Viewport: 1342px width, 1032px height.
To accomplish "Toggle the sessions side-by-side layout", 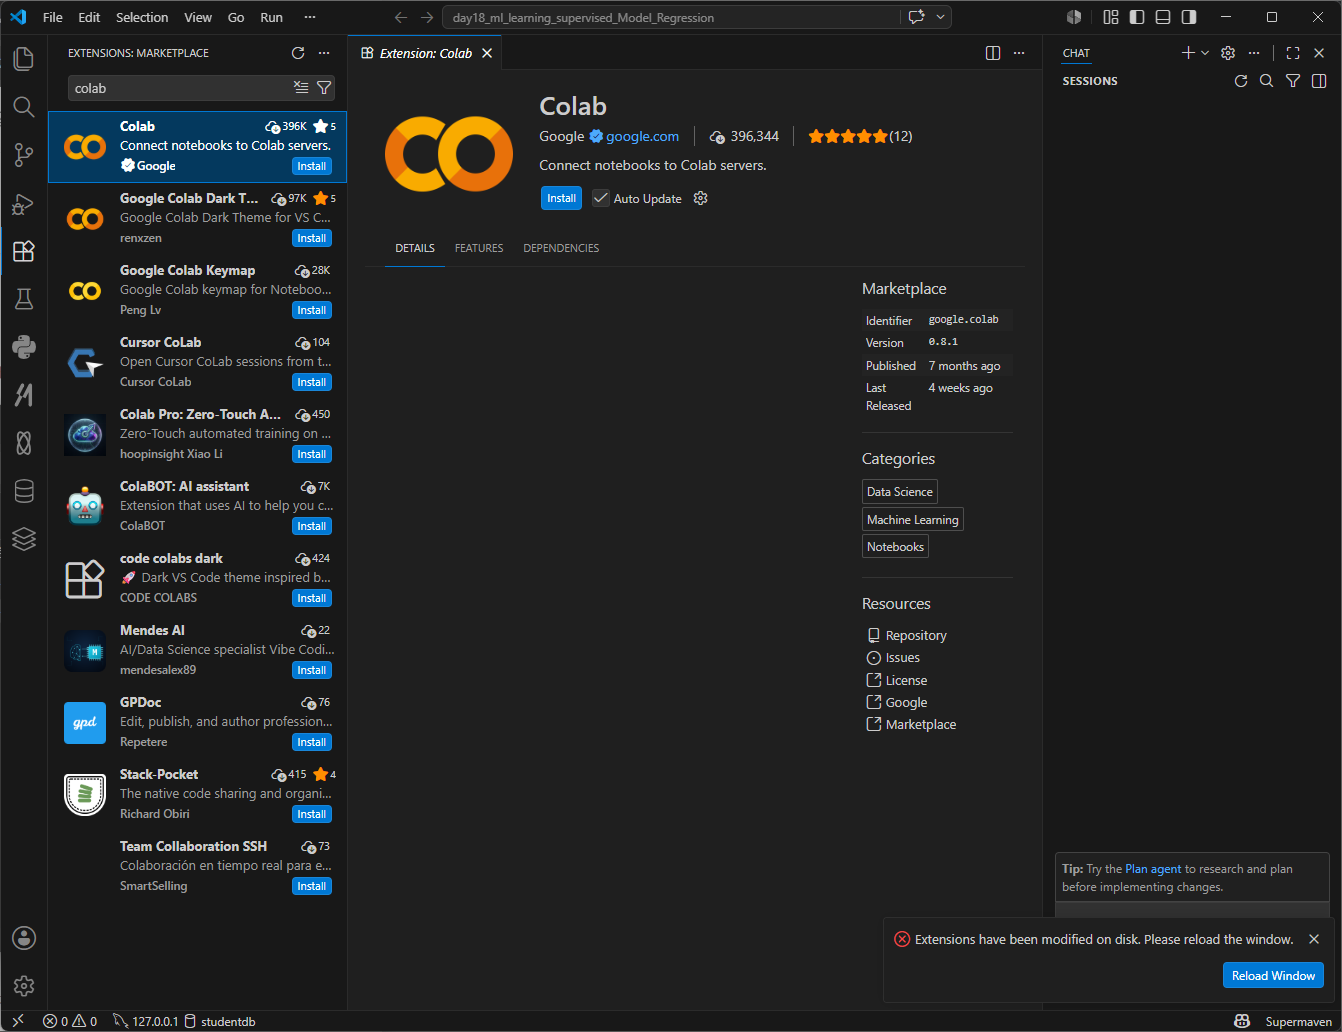I will point(1319,81).
